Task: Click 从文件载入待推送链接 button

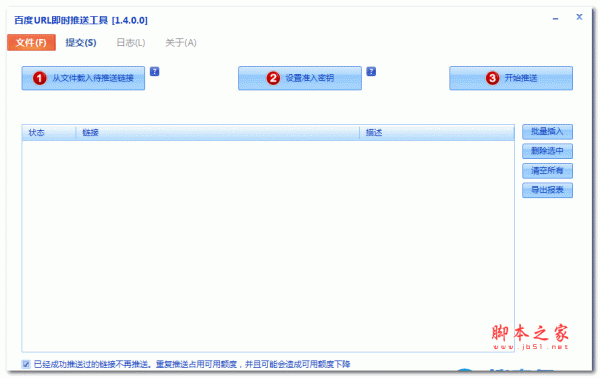Action: 83,78
